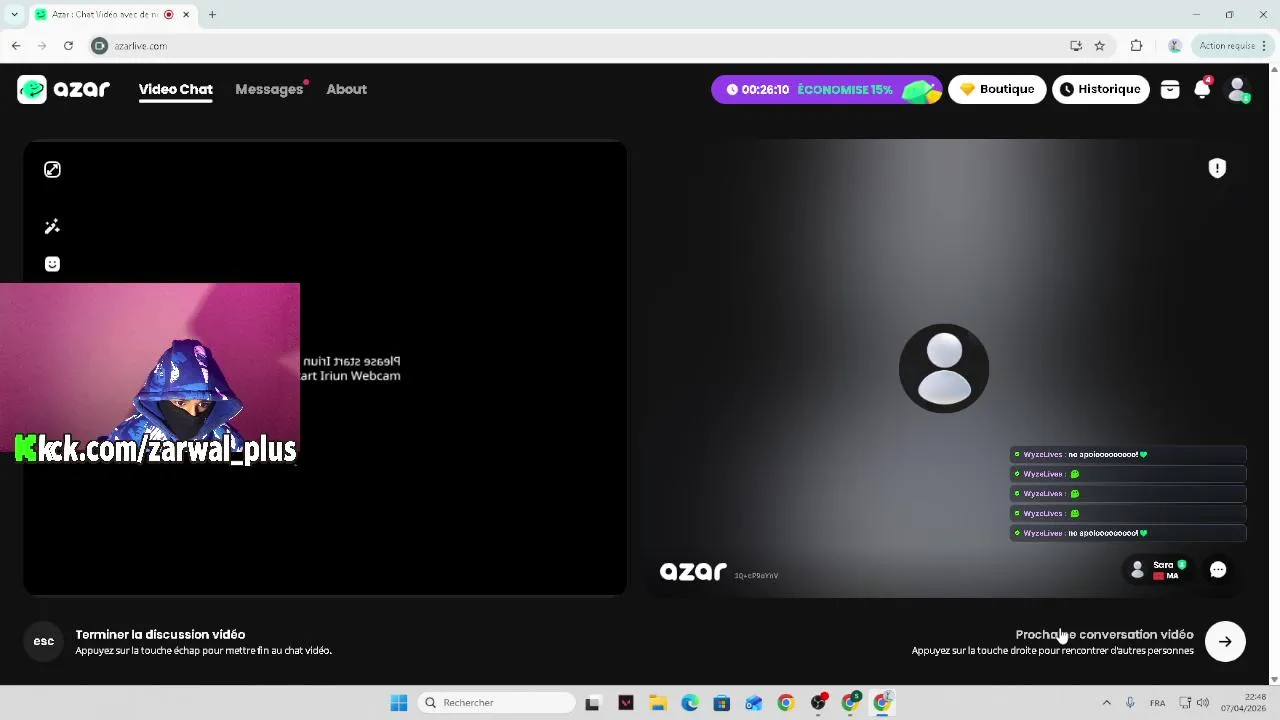Open the notifications bell
The height and width of the screenshot is (720, 1280).
(x=1203, y=89)
